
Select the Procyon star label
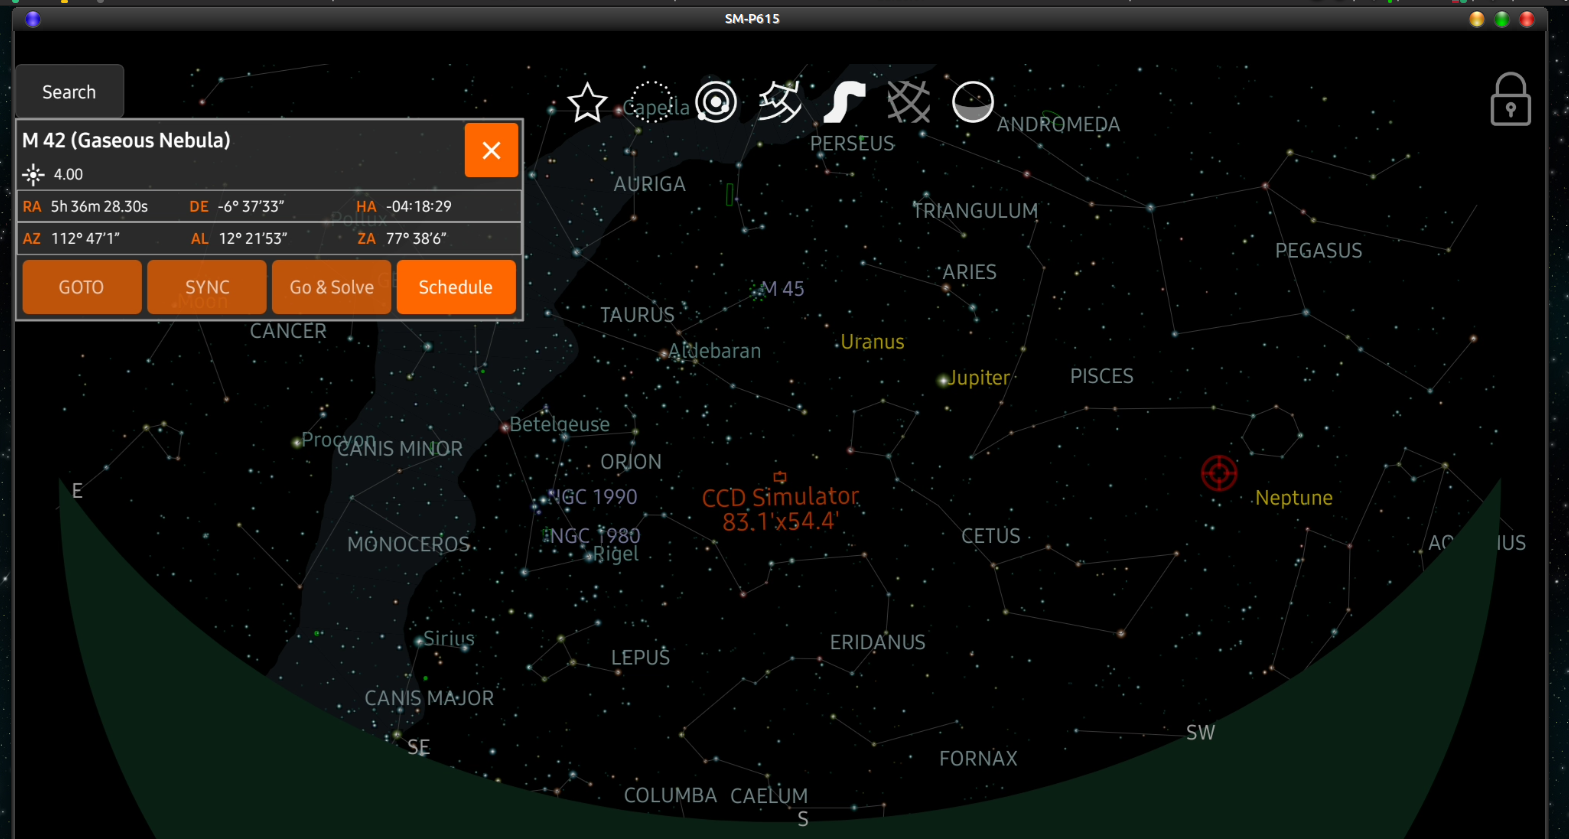click(339, 439)
